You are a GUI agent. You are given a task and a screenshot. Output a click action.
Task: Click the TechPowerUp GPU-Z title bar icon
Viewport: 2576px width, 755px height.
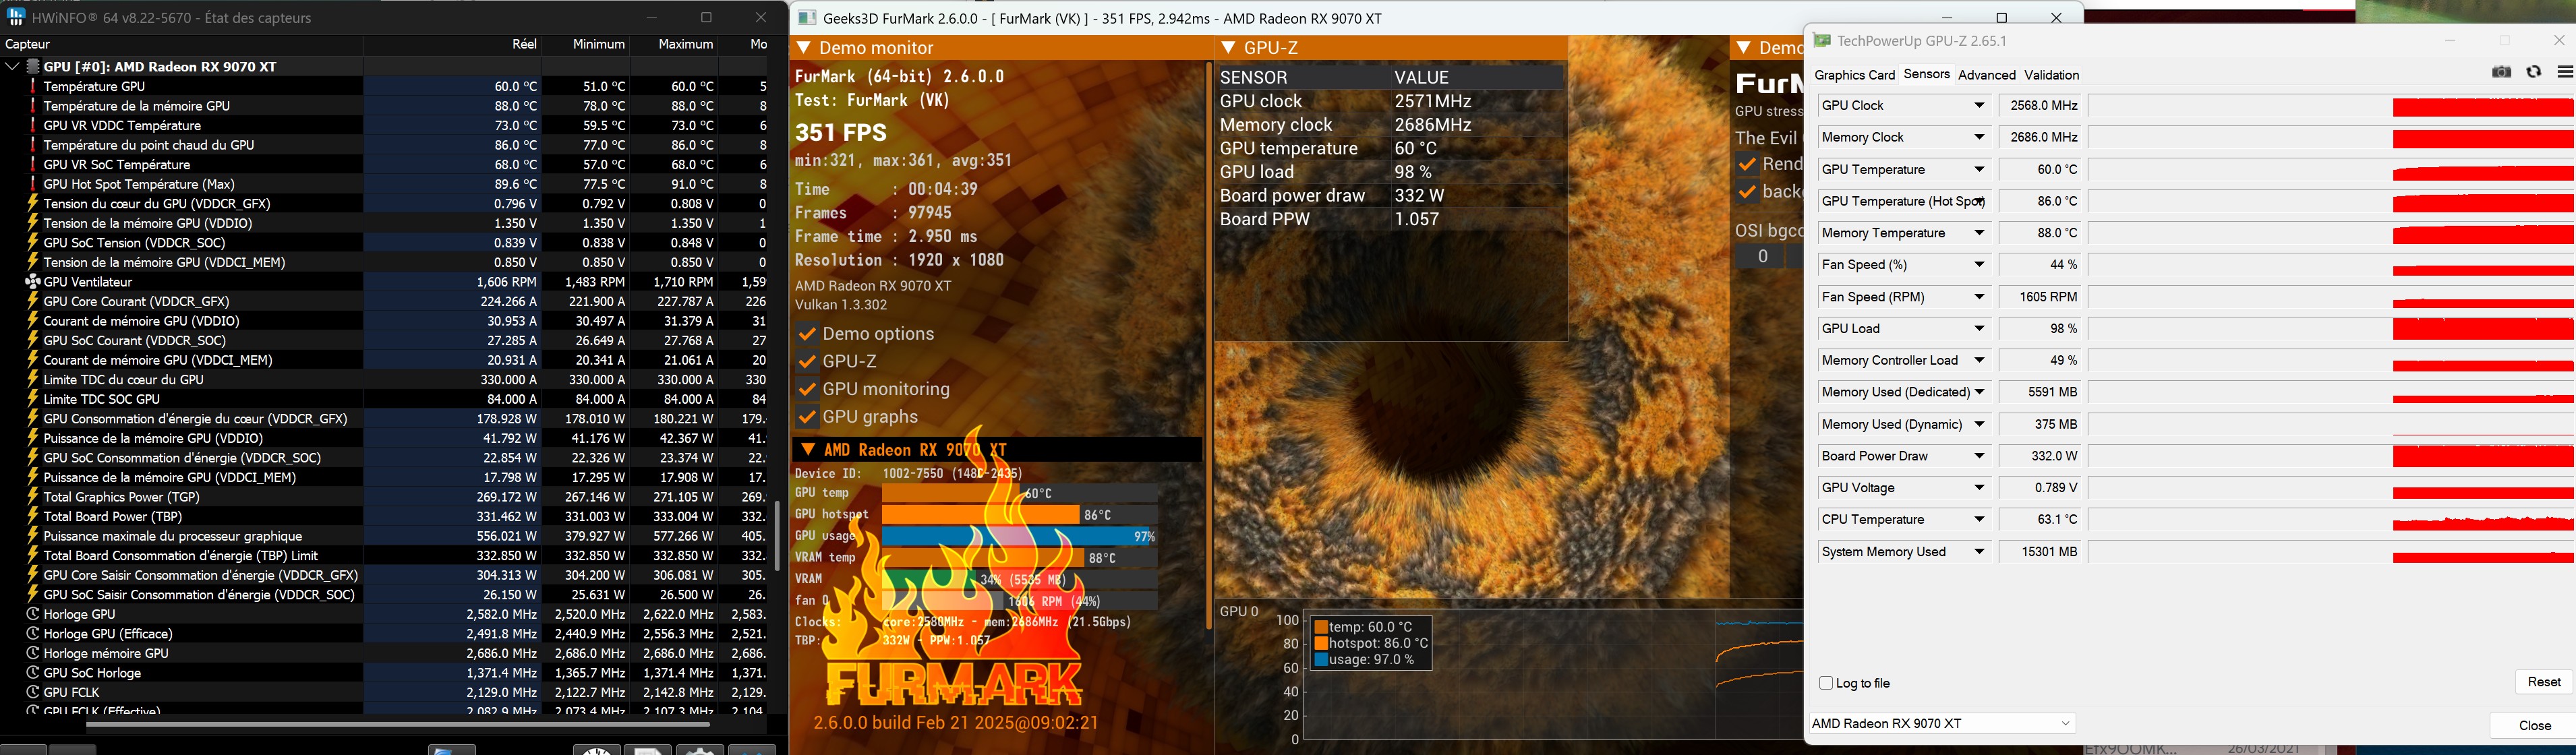(x=1823, y=41)
